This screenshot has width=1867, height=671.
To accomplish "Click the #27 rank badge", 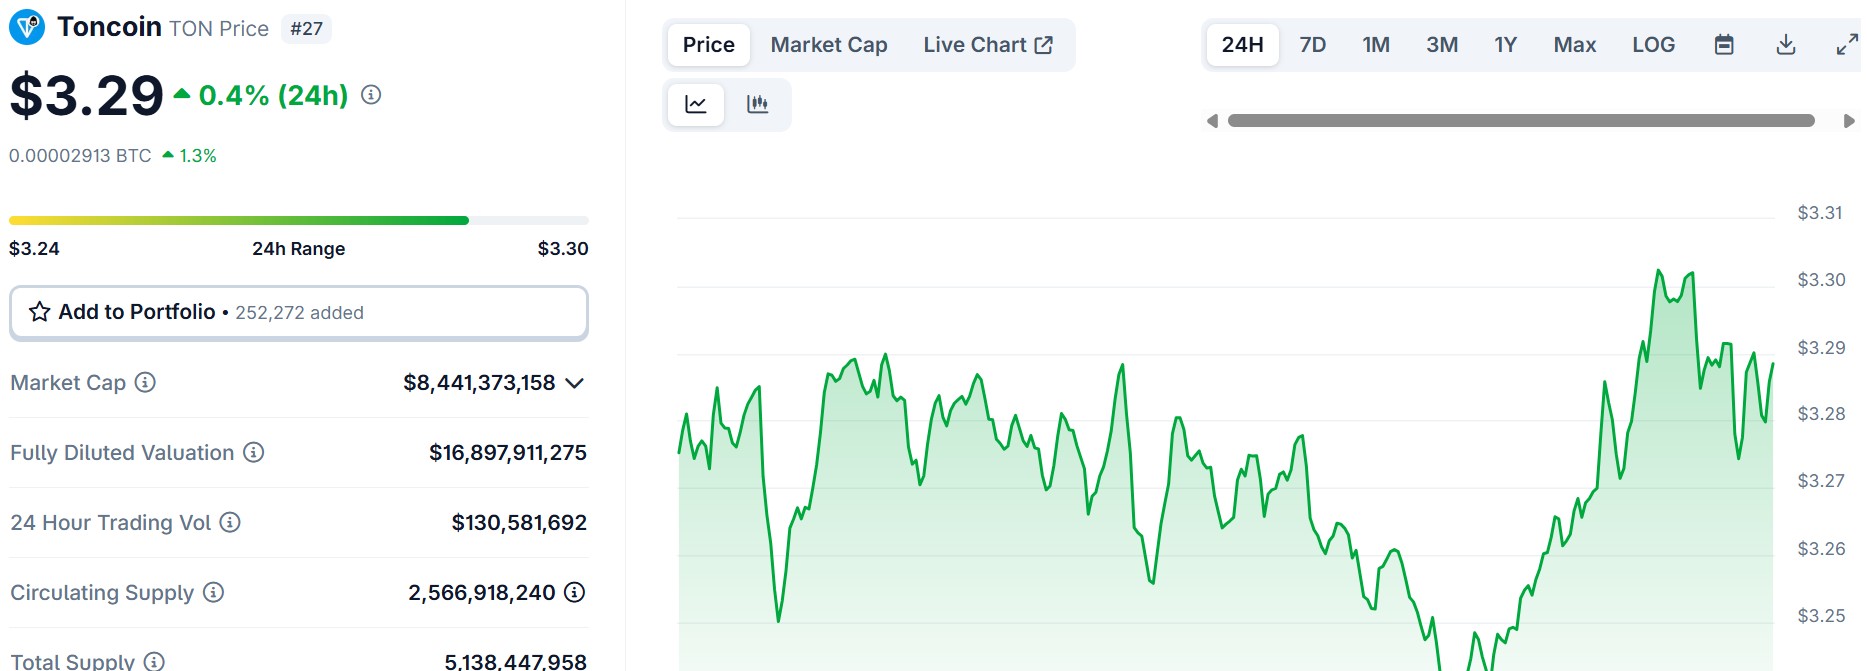I will click(307, 29).
